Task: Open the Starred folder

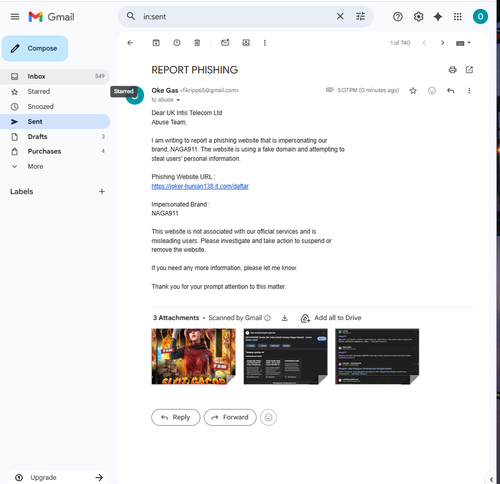Action: pos(55,91)
